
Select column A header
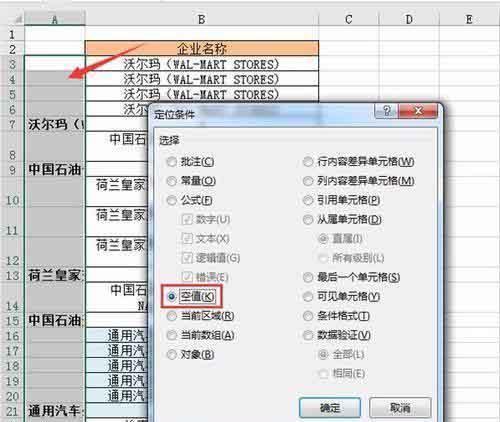coord(55,19)
